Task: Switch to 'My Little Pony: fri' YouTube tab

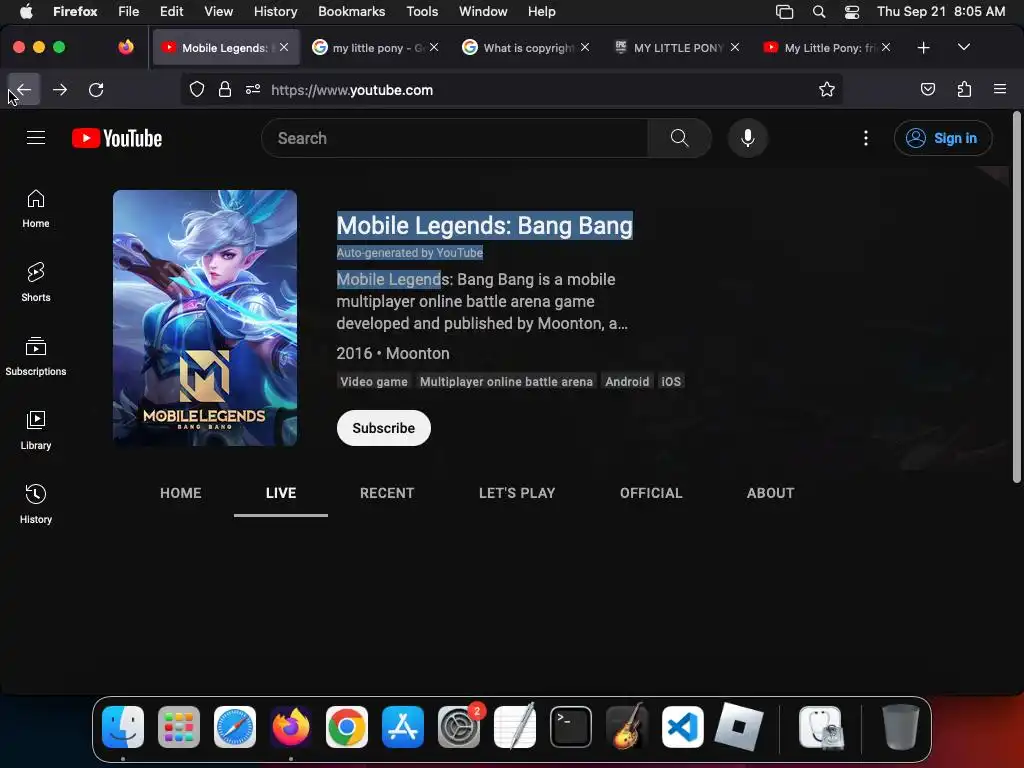Action: (x=827, y=48)
